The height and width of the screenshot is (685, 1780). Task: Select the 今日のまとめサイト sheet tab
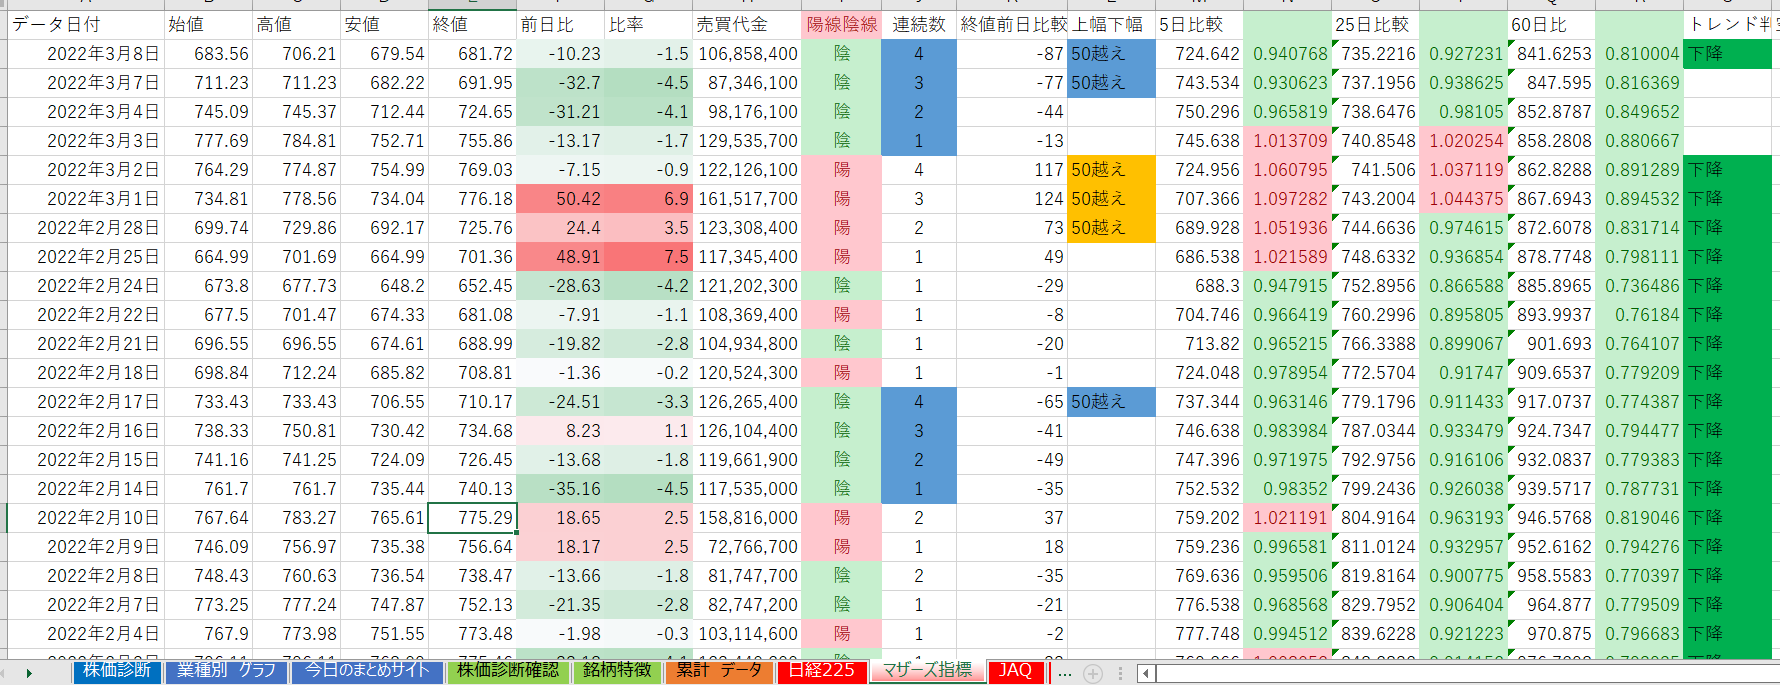367,670
